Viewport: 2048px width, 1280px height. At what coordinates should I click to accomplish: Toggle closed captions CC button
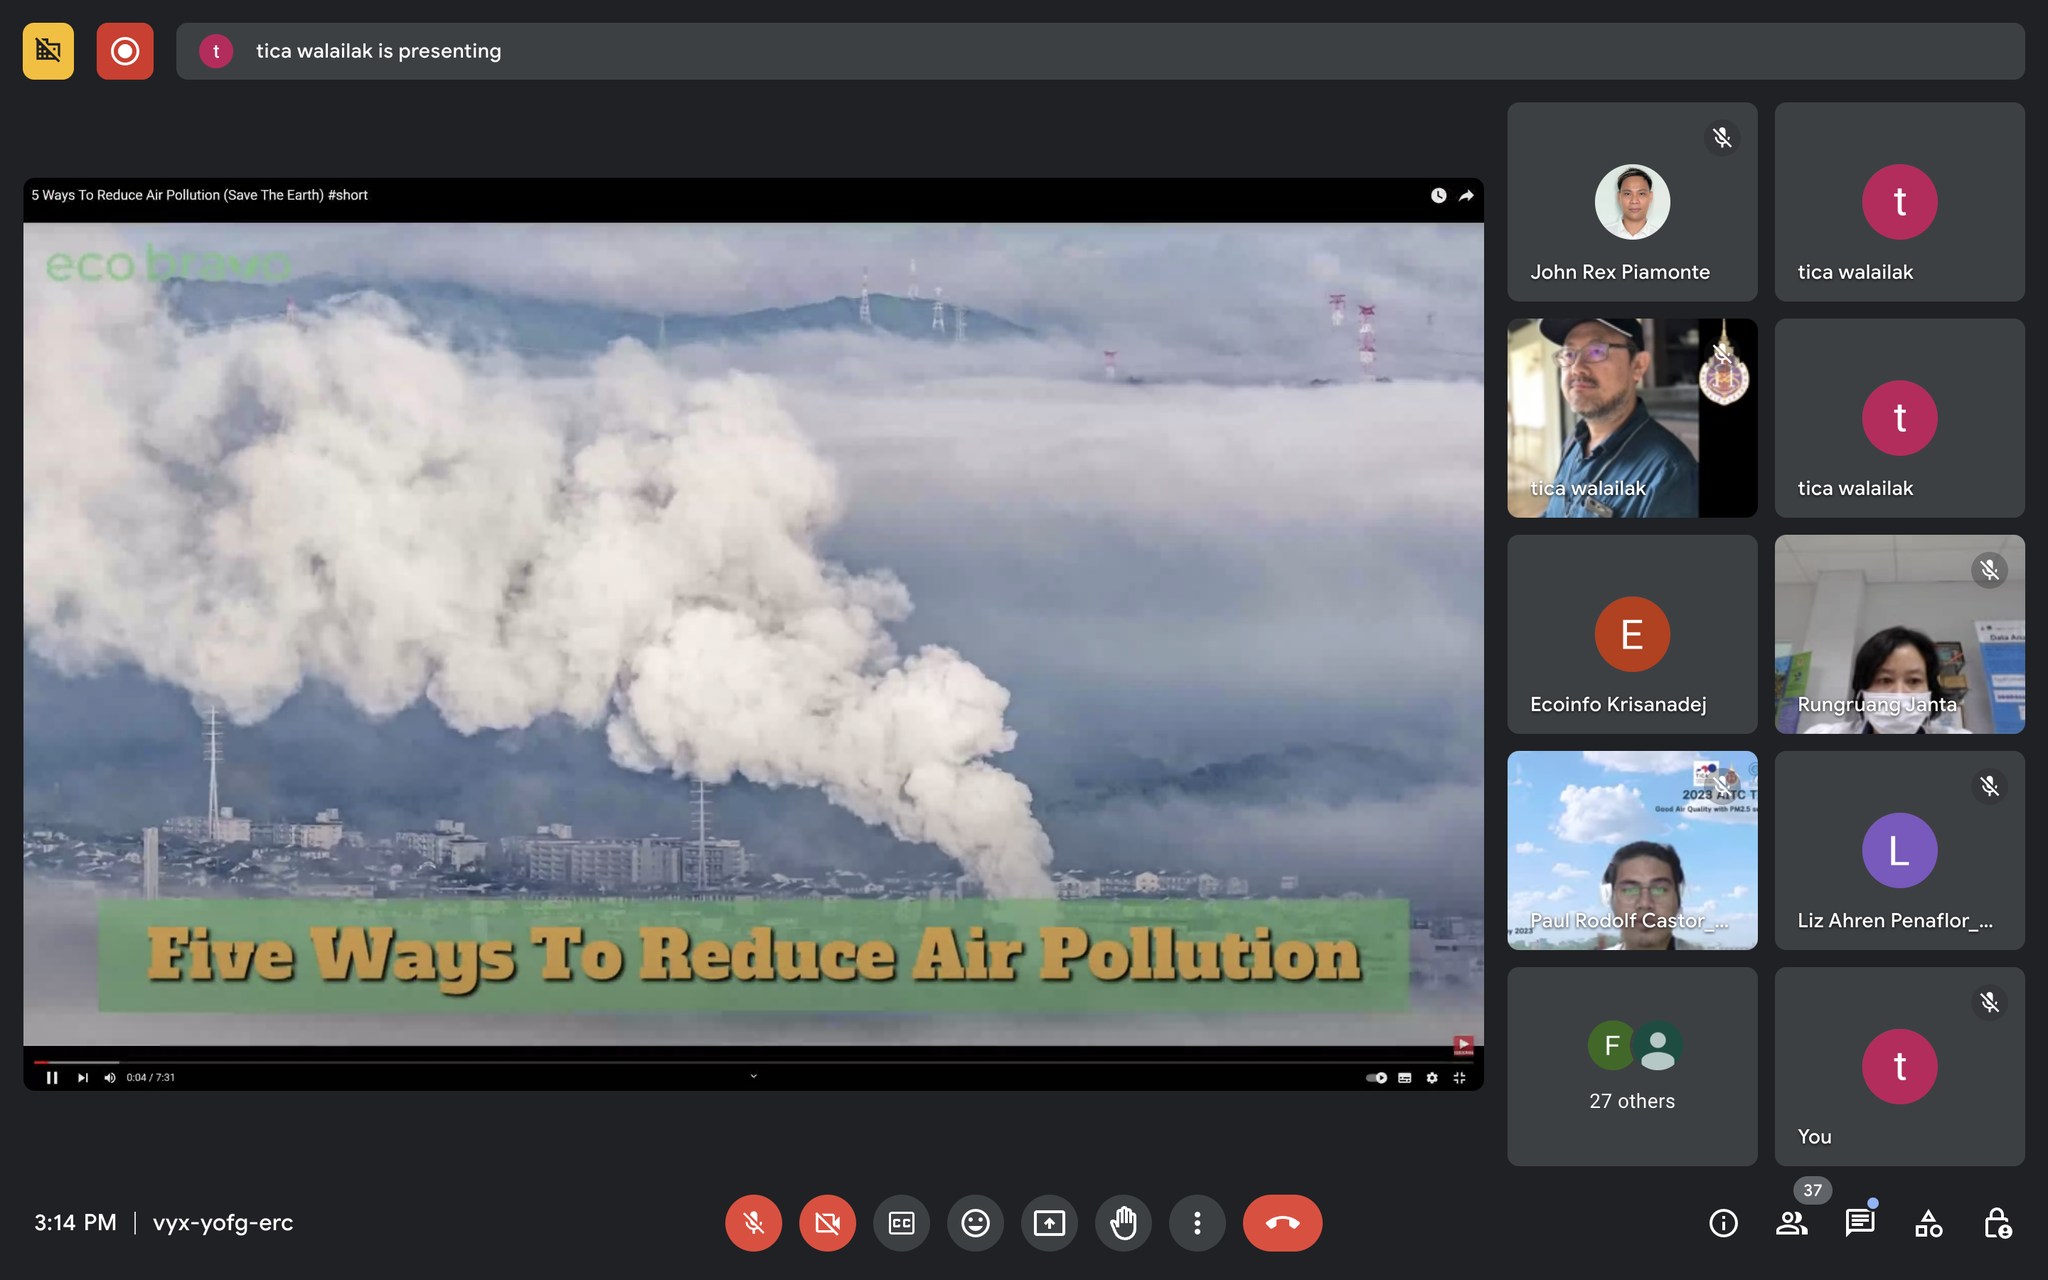[x=901, y=1222]
